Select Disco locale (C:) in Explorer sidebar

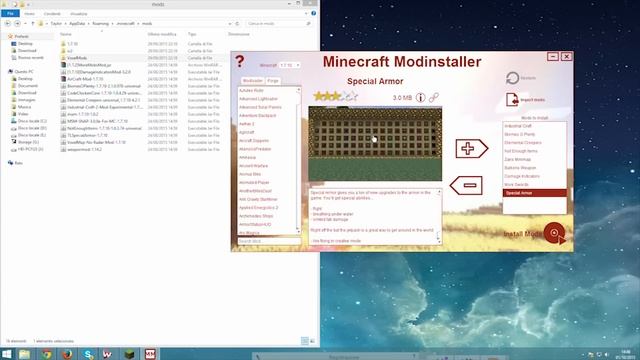coord(32,121)
